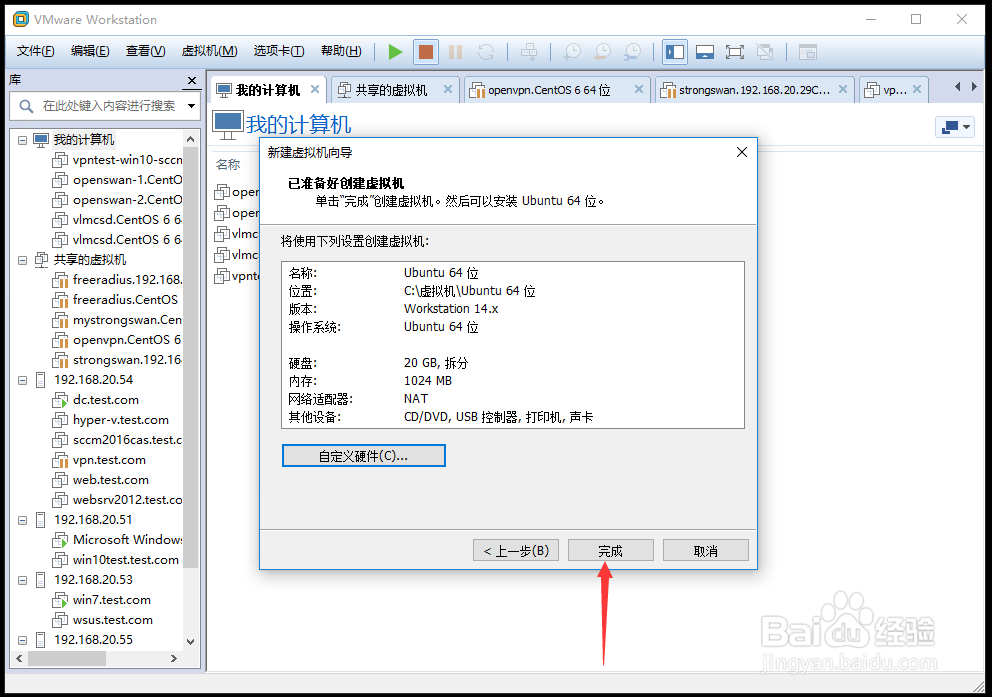The height and width of the screenshot is (697, 992).
Task: Click the Full Screen mode icon
Action: (735, 52)
